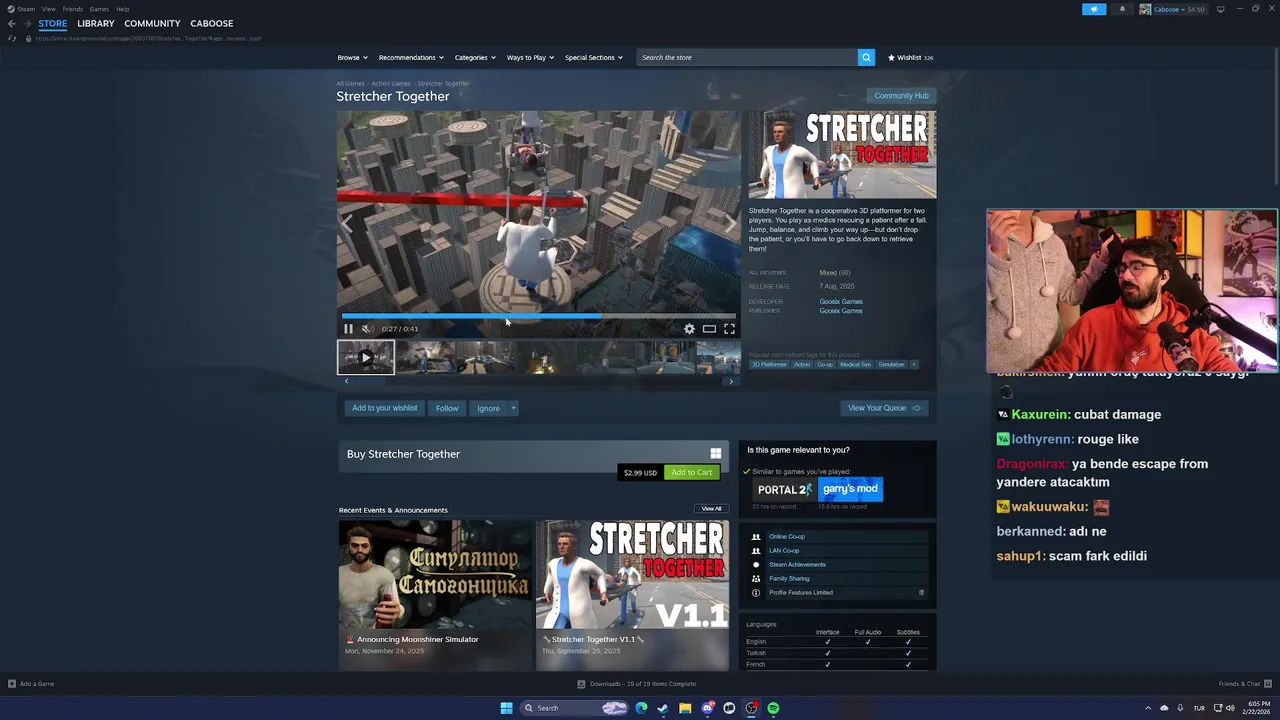
Task: Open File Explorer from taskbar
Action: click(685, 708)
